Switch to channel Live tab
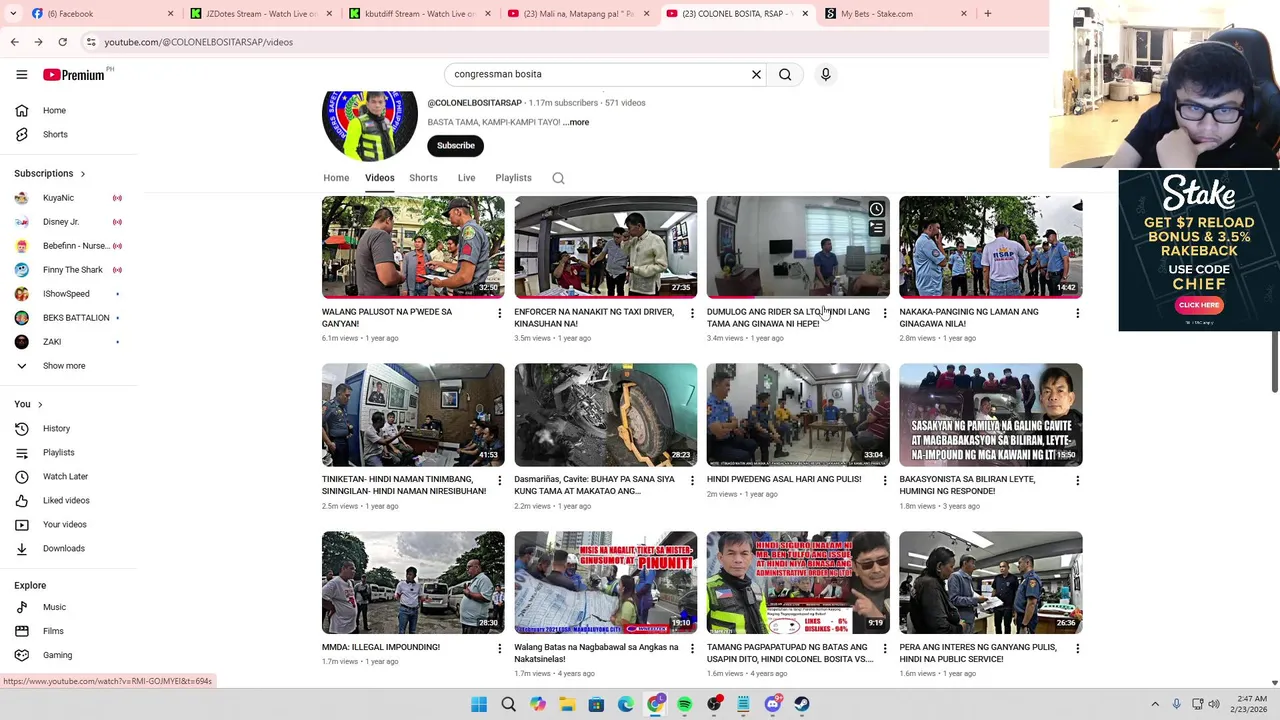 [x=466, y=178]
